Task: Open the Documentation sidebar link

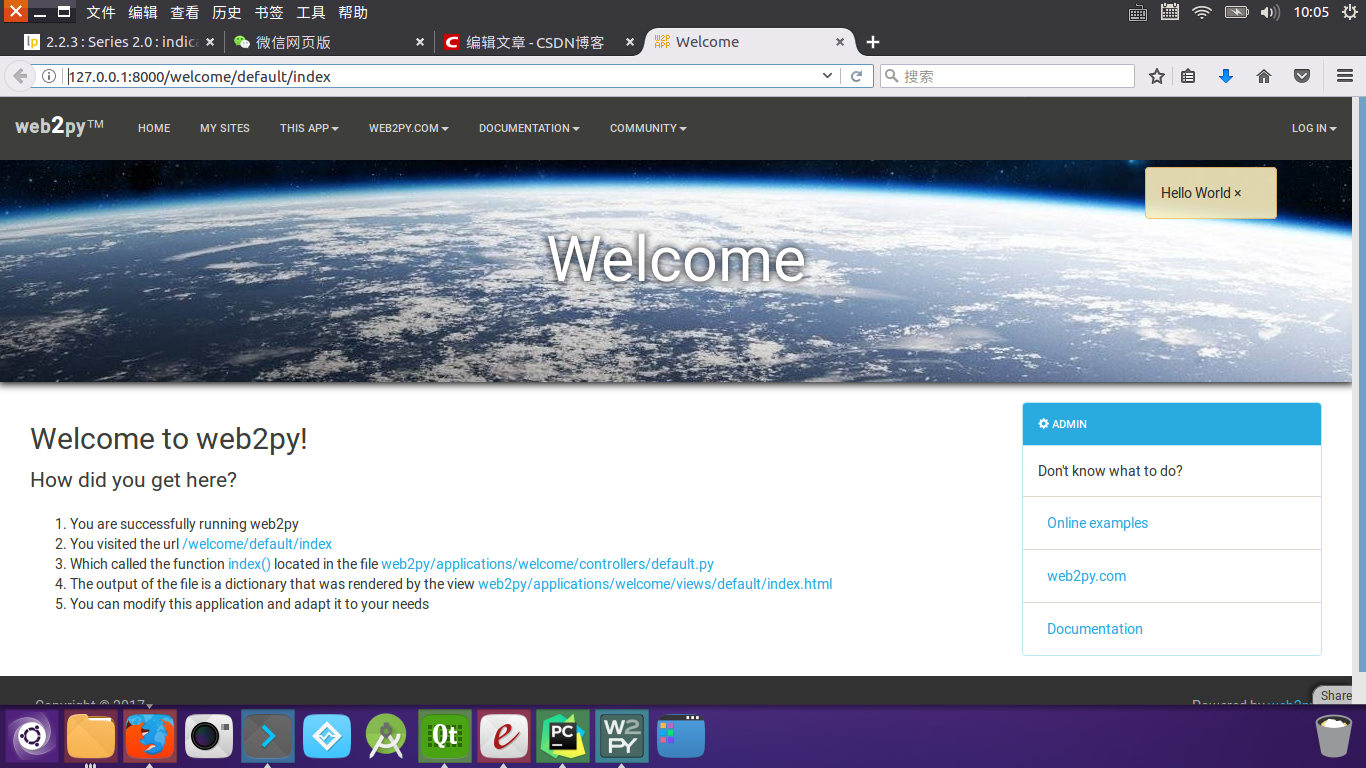Action: (1094, 629)
